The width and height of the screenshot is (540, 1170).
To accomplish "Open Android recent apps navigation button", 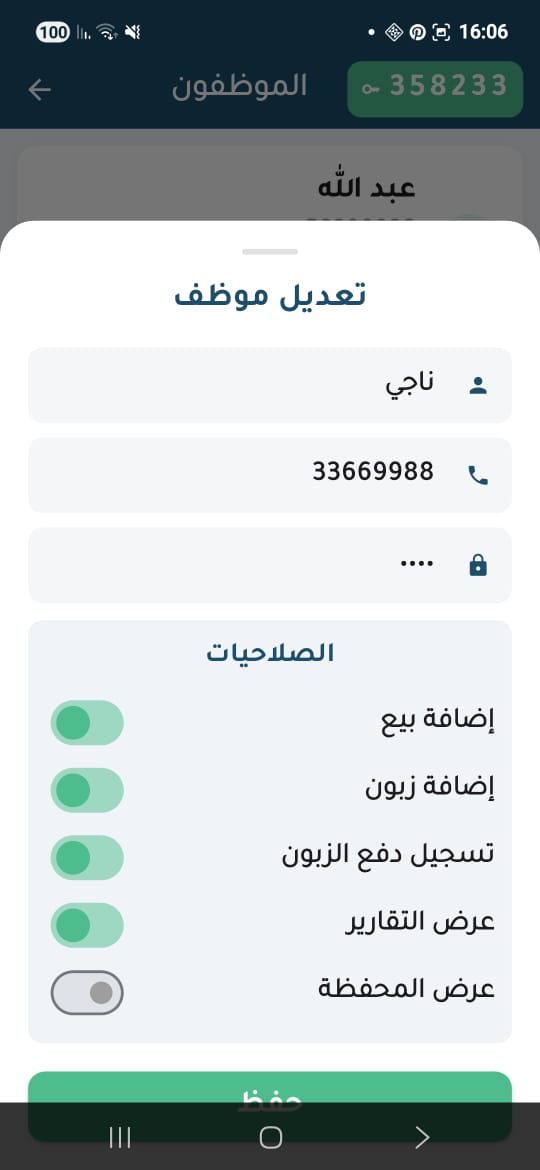I will click(120, 1137).
